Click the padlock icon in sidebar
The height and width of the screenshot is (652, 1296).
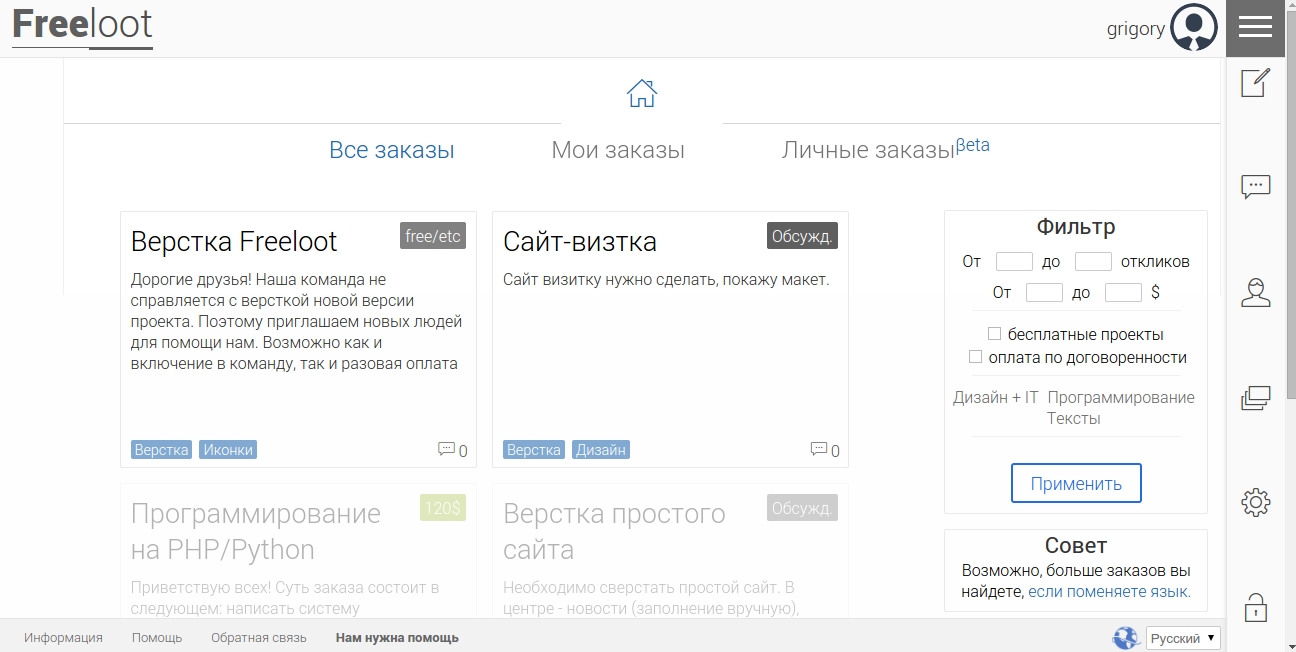[x=1255, y=607]
